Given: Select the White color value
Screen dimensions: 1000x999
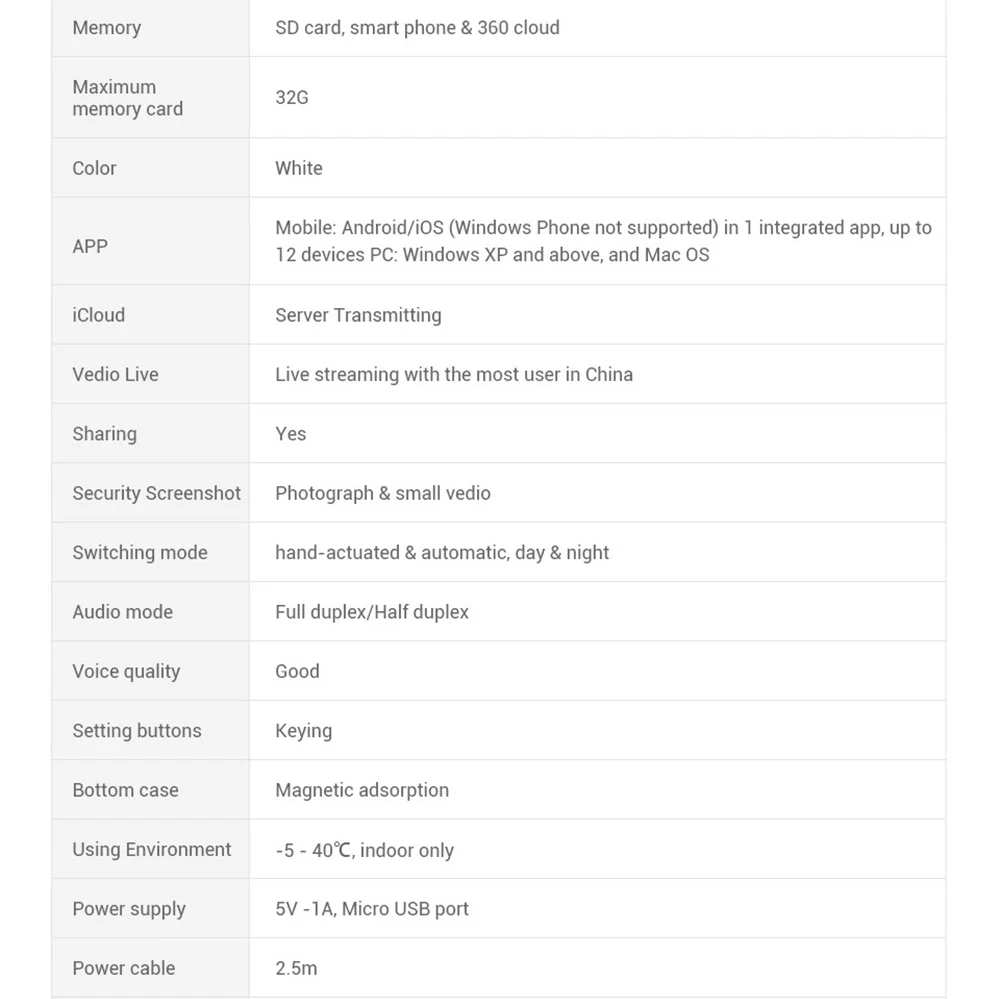Looking at the screenshot, I should click(298, 168).
